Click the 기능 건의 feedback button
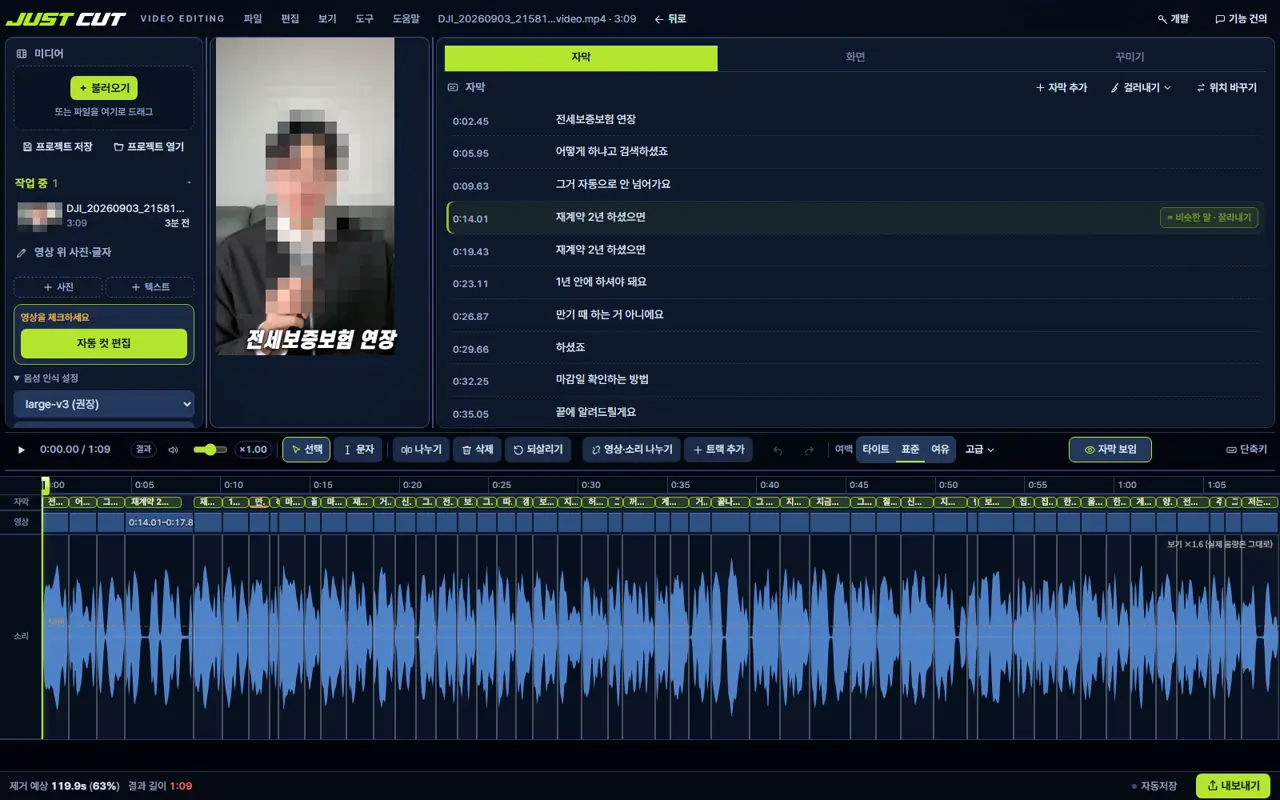1280x800 pixels. [1241, 19]
